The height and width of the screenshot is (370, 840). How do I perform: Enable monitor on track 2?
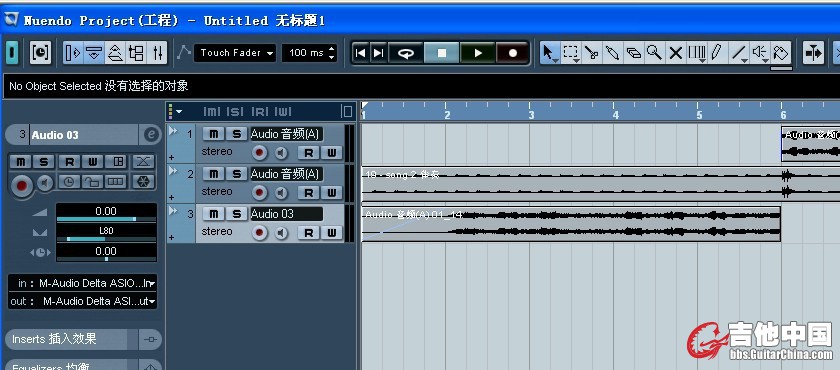tap(281, 193)
